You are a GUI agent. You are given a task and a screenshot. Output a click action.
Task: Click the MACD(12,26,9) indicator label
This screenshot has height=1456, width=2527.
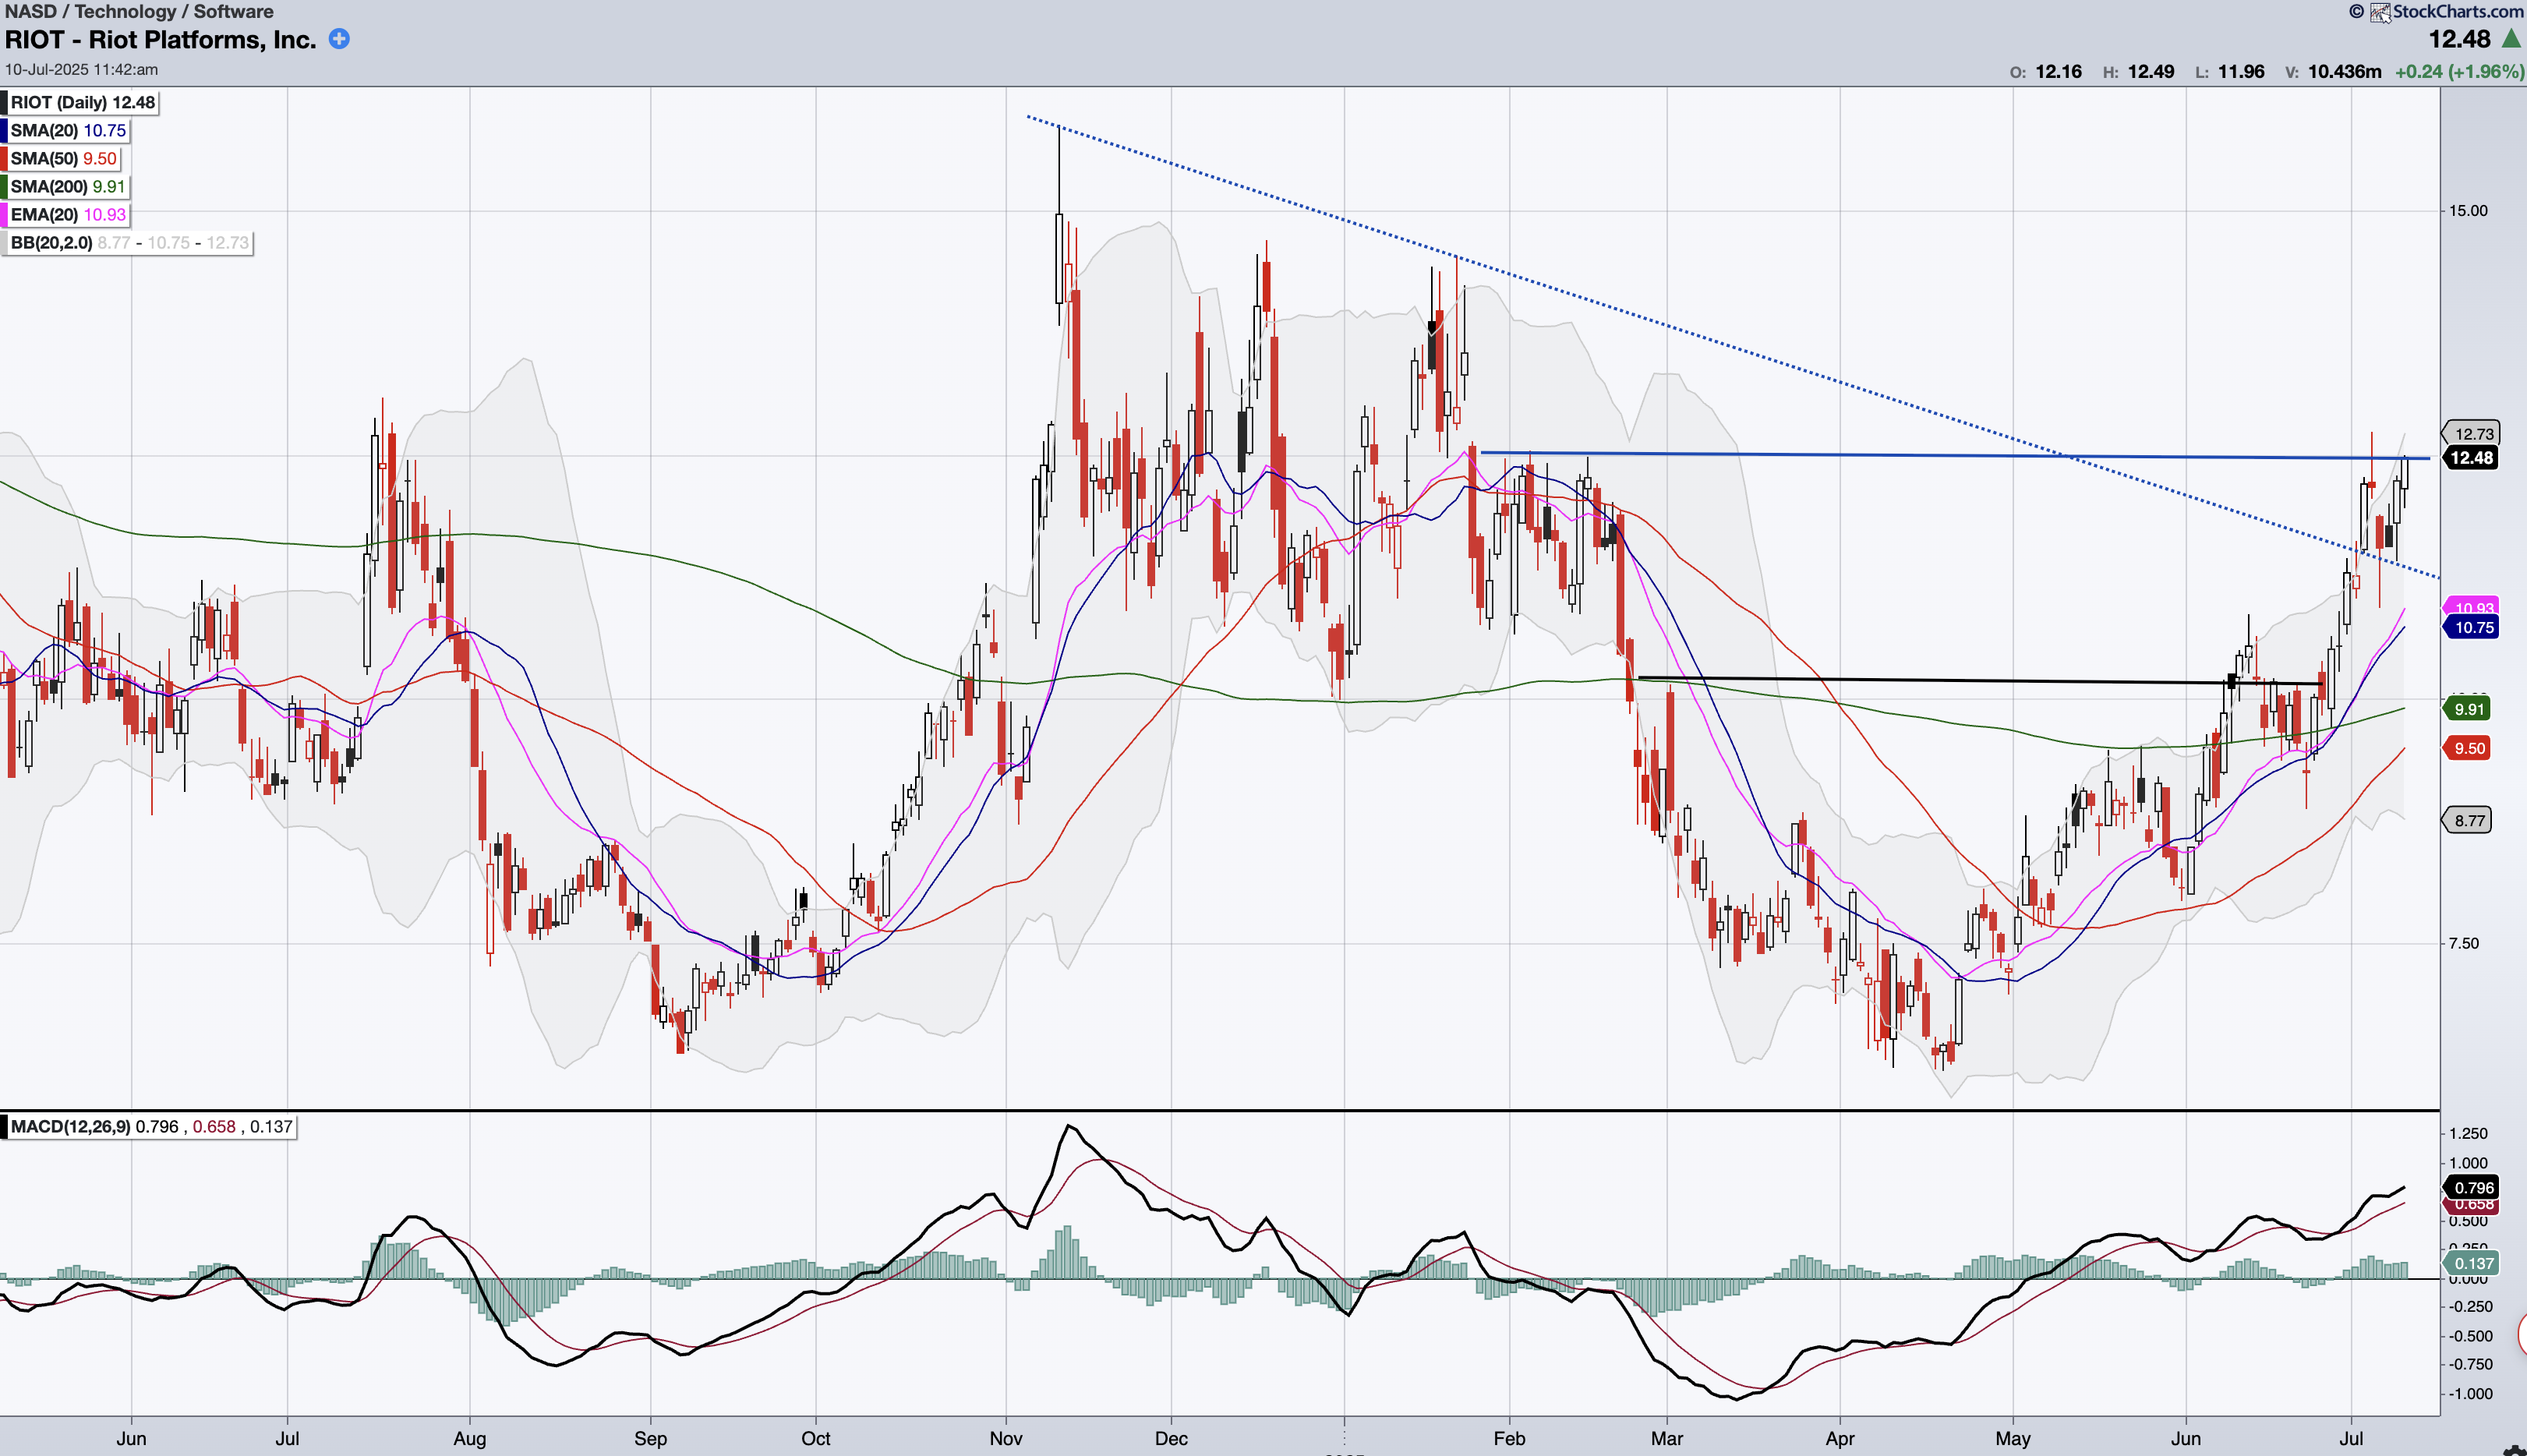(x=70, y=1126)
